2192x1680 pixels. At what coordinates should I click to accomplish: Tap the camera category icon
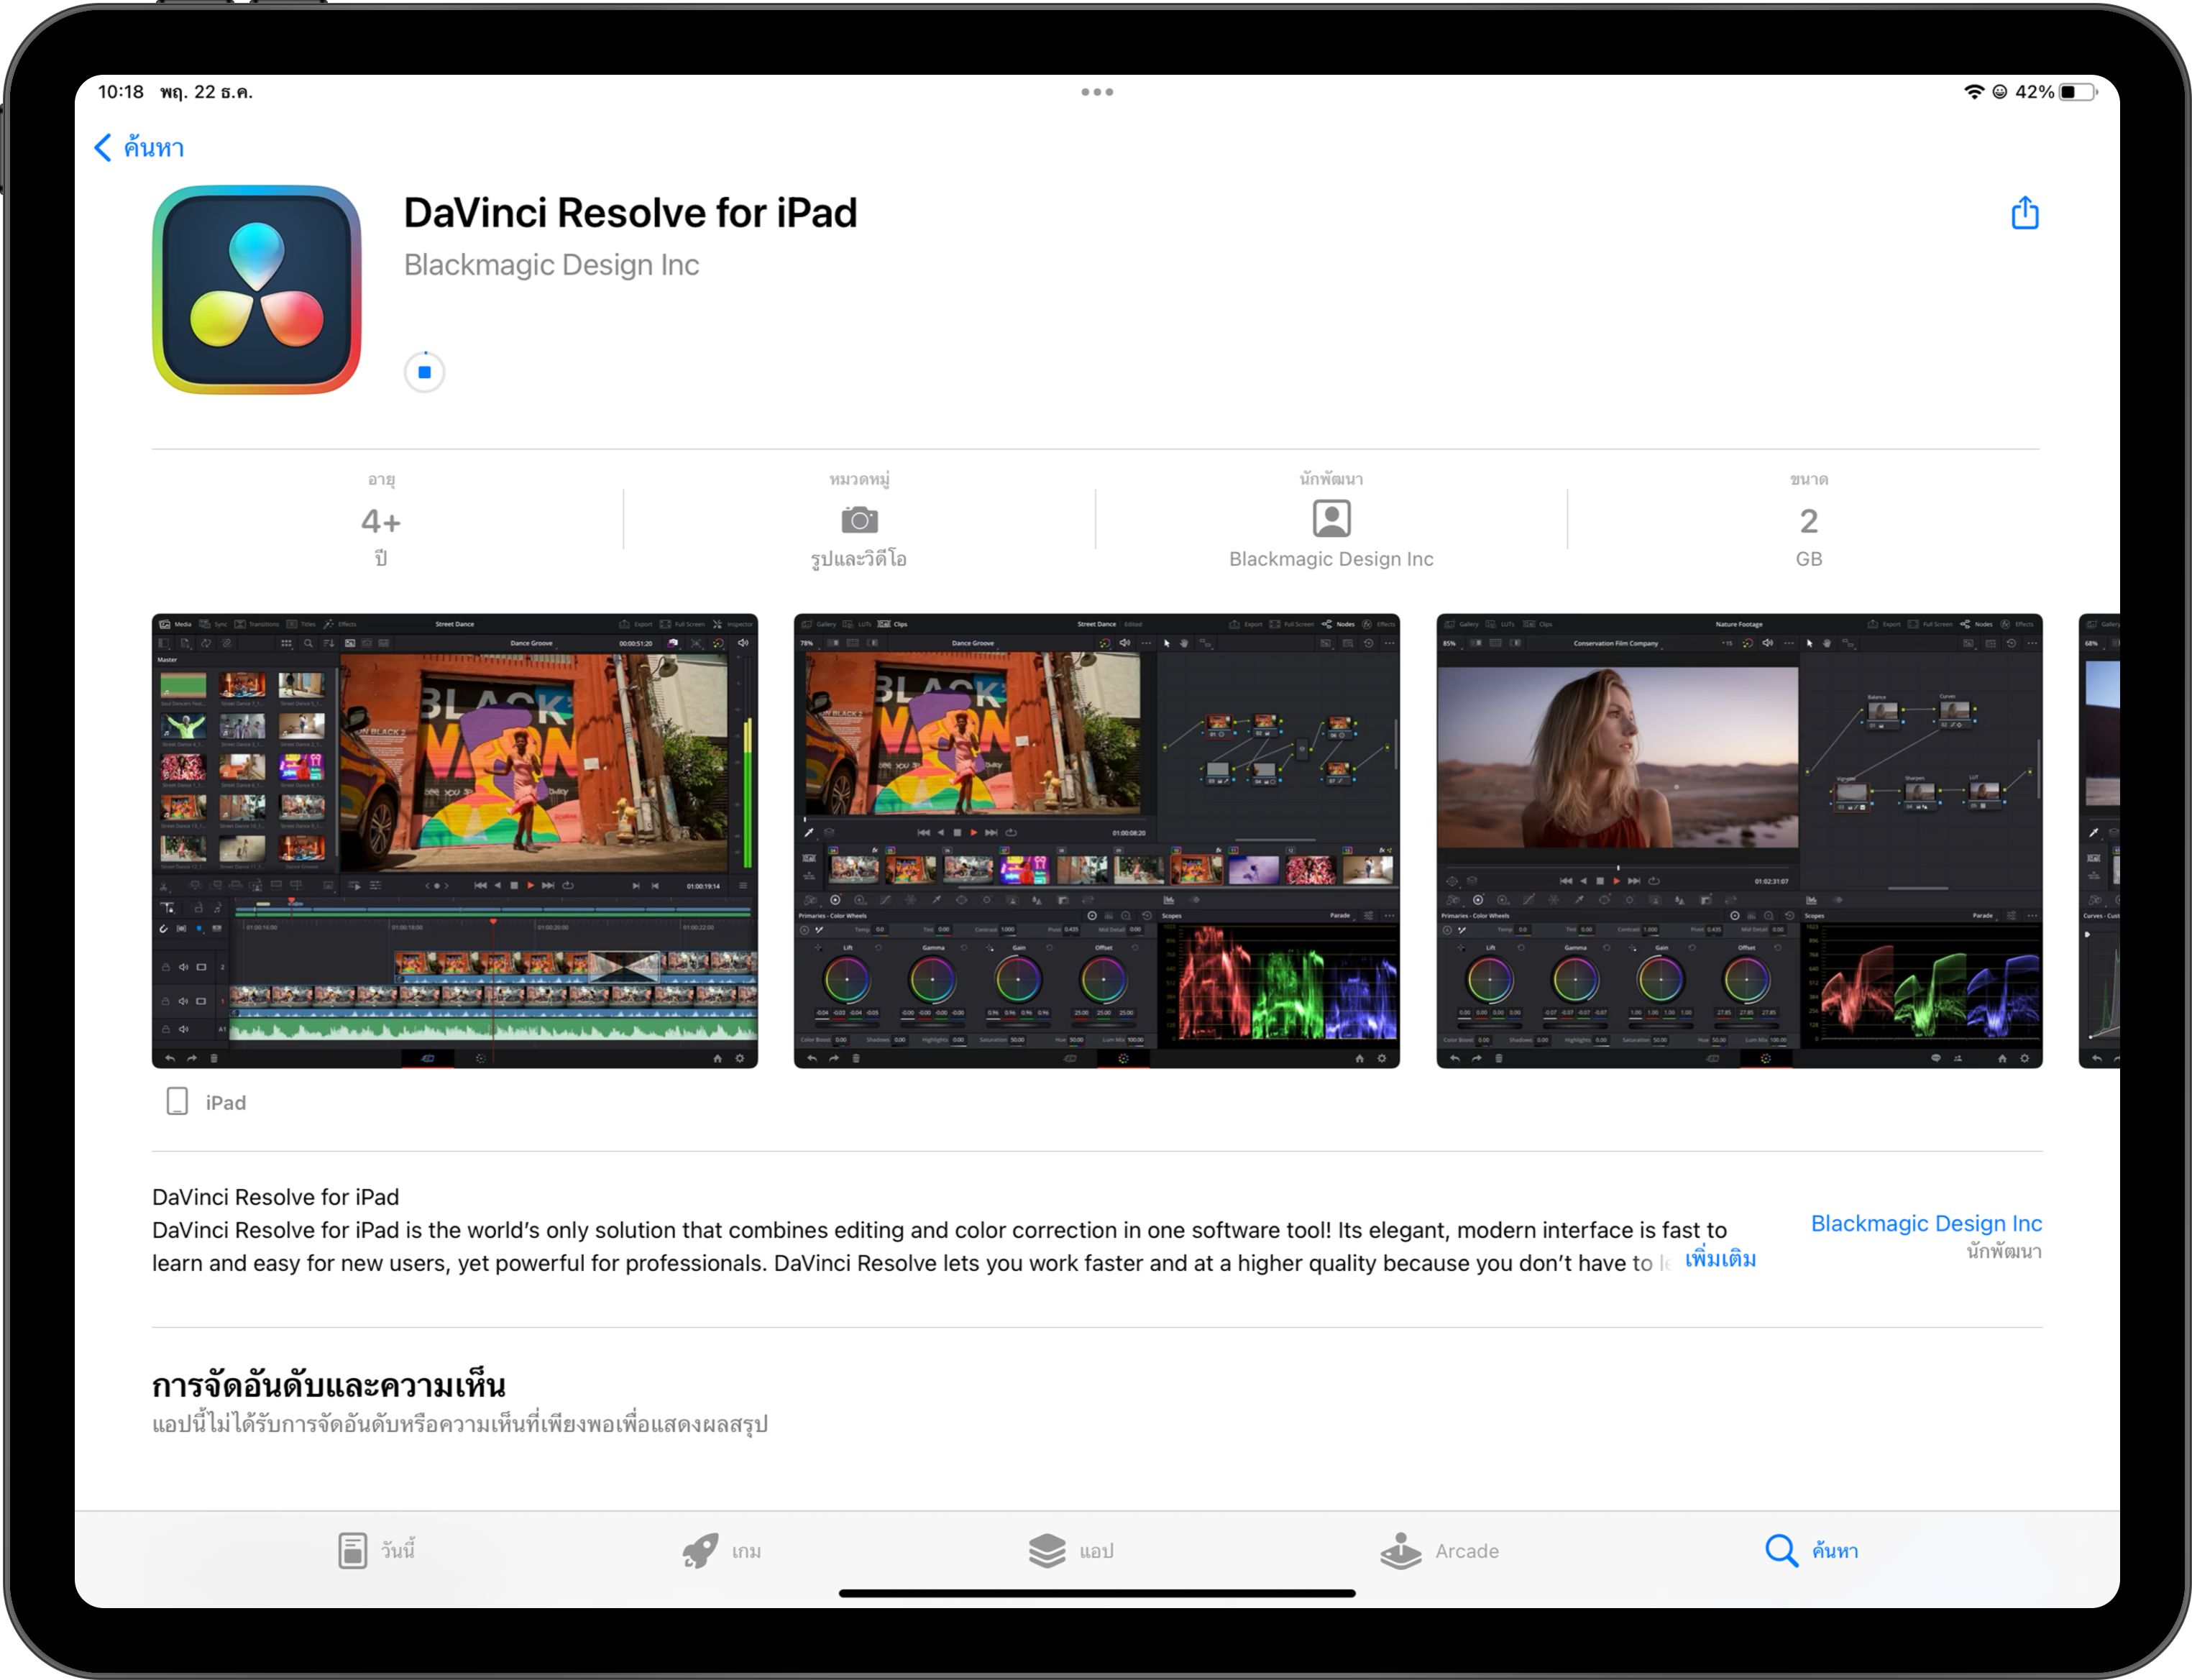coord(859,520)
